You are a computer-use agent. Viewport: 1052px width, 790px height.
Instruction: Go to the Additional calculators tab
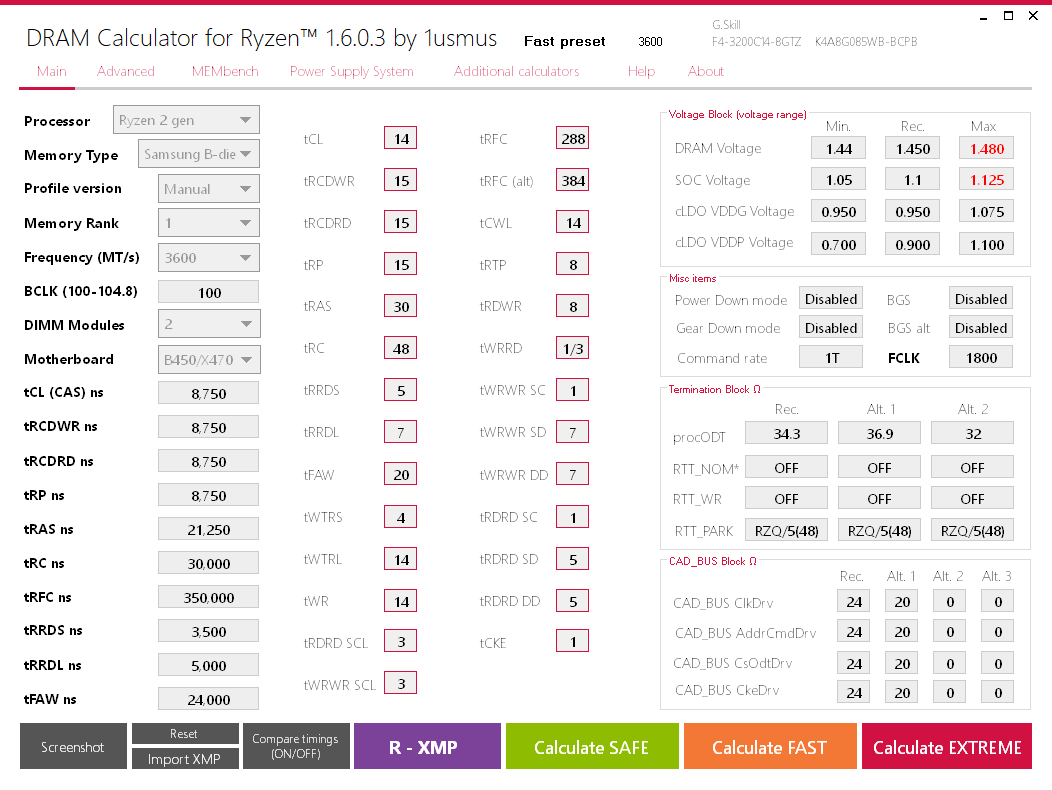[x=516, y=71]
